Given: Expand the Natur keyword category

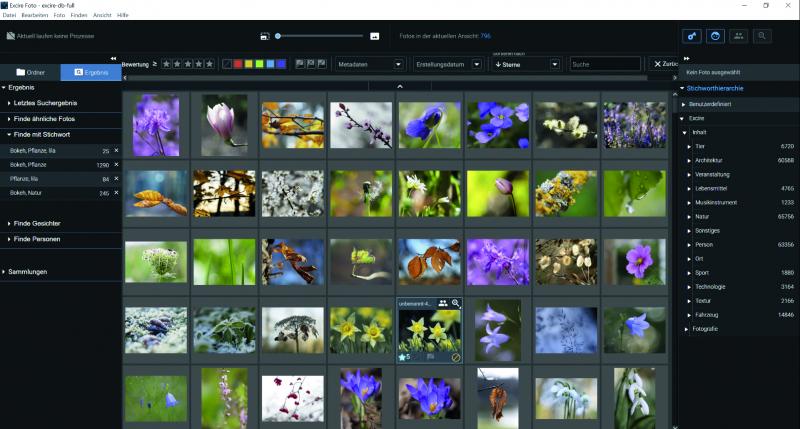Looking at the screenshot, I should point(689,216).
